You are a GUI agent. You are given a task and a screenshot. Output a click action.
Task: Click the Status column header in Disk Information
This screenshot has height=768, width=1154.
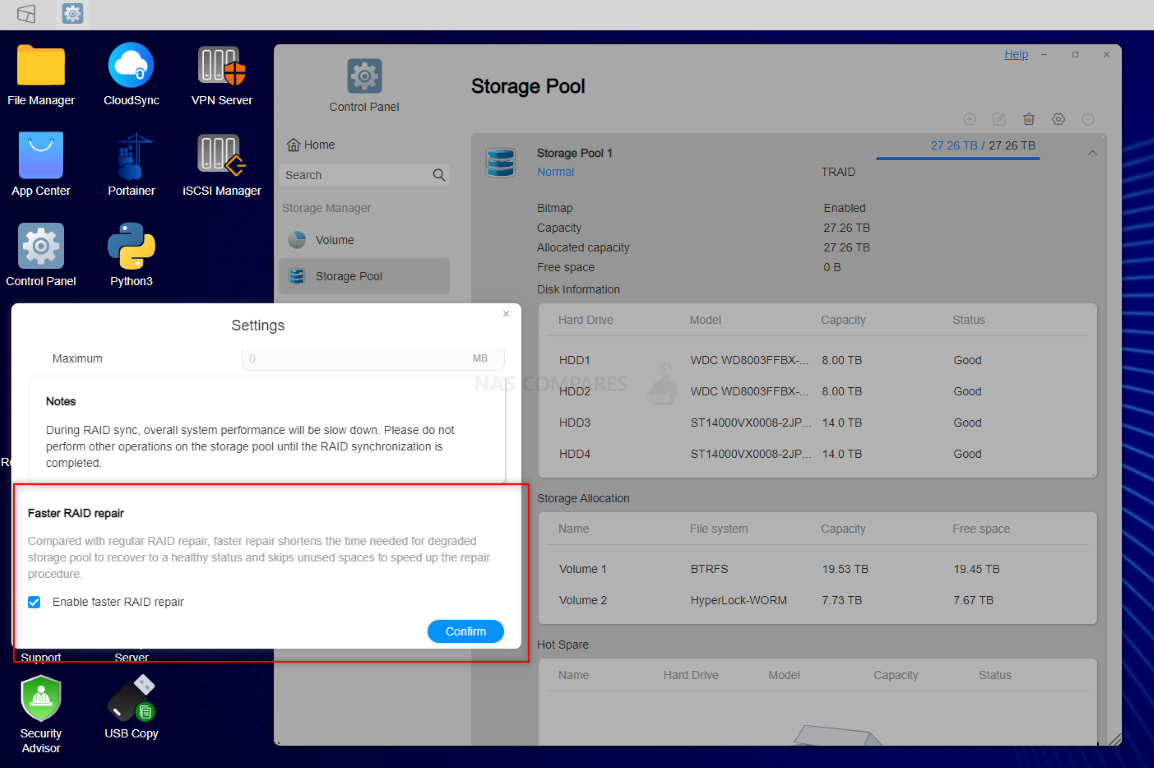click(969, 320)
